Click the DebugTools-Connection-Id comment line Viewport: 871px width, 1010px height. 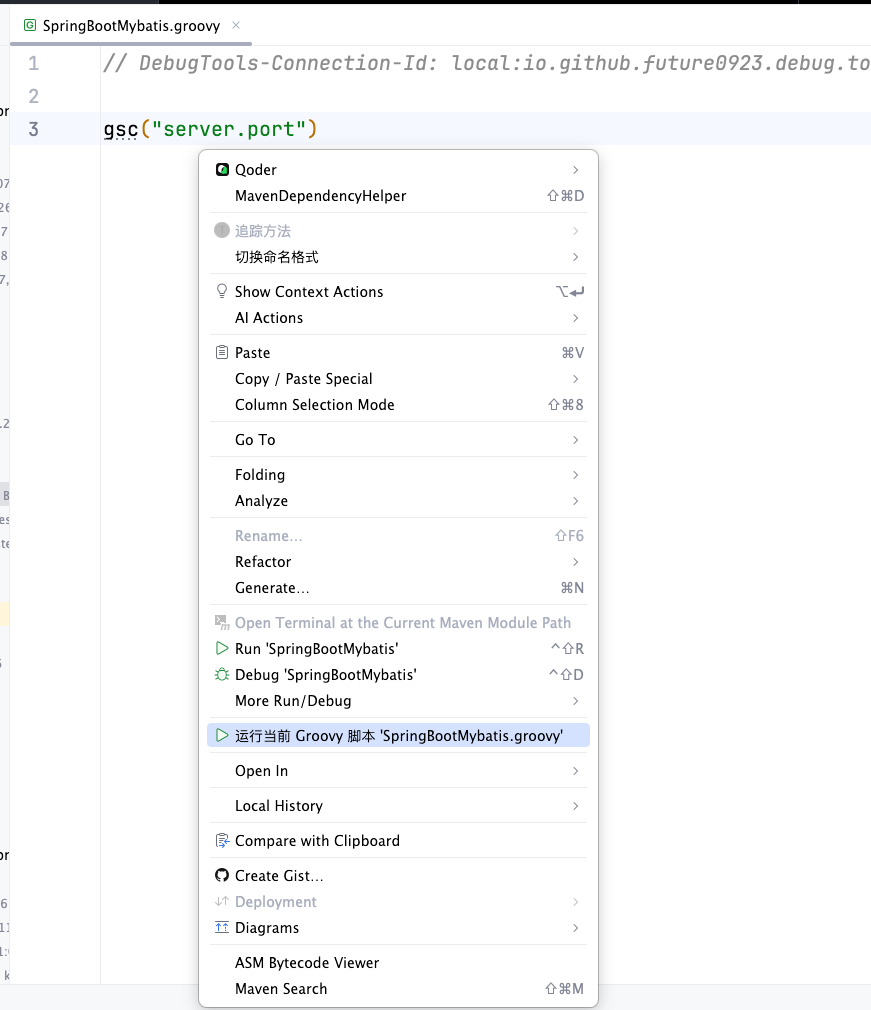pyautogui.click(x=486, y=63)
